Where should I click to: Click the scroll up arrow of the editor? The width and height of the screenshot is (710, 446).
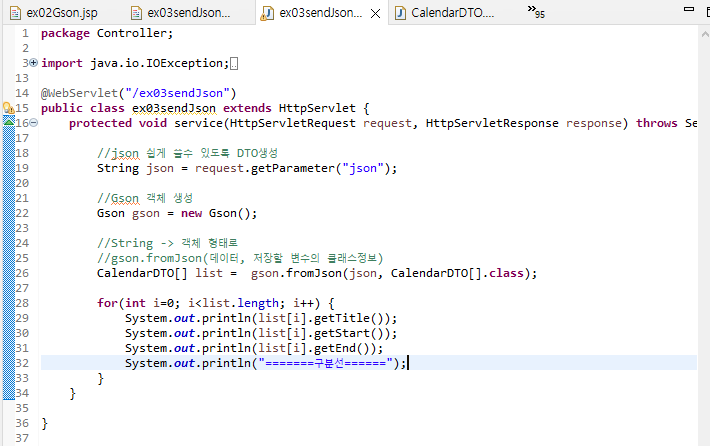pos(705,34)
